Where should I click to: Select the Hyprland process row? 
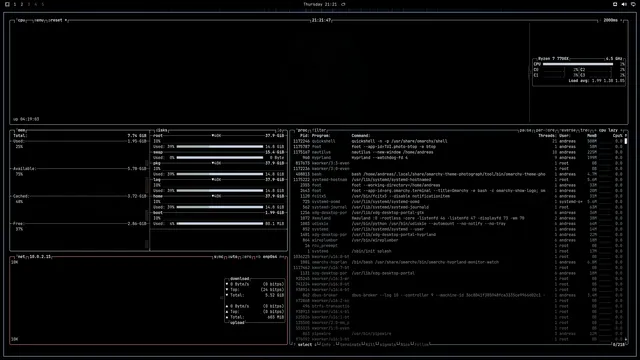click(x=457, y=158)
